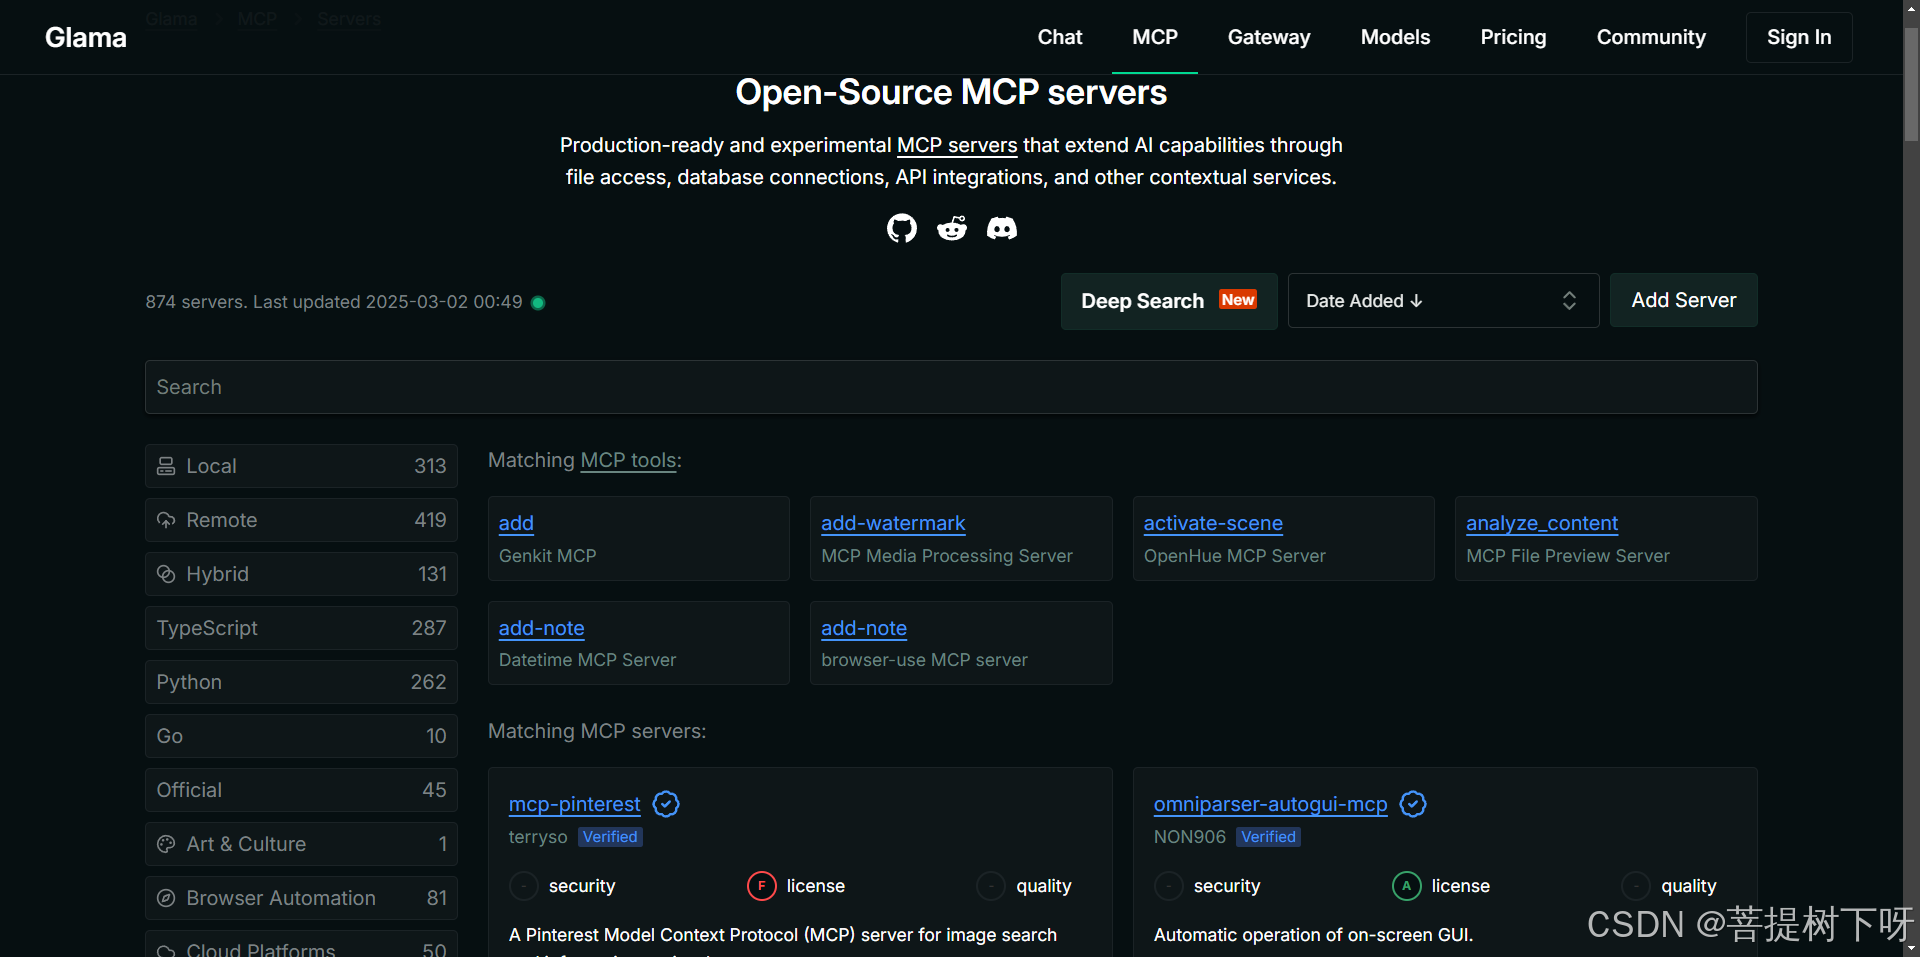Filter by Art & Culture category

tap(301, 844)
